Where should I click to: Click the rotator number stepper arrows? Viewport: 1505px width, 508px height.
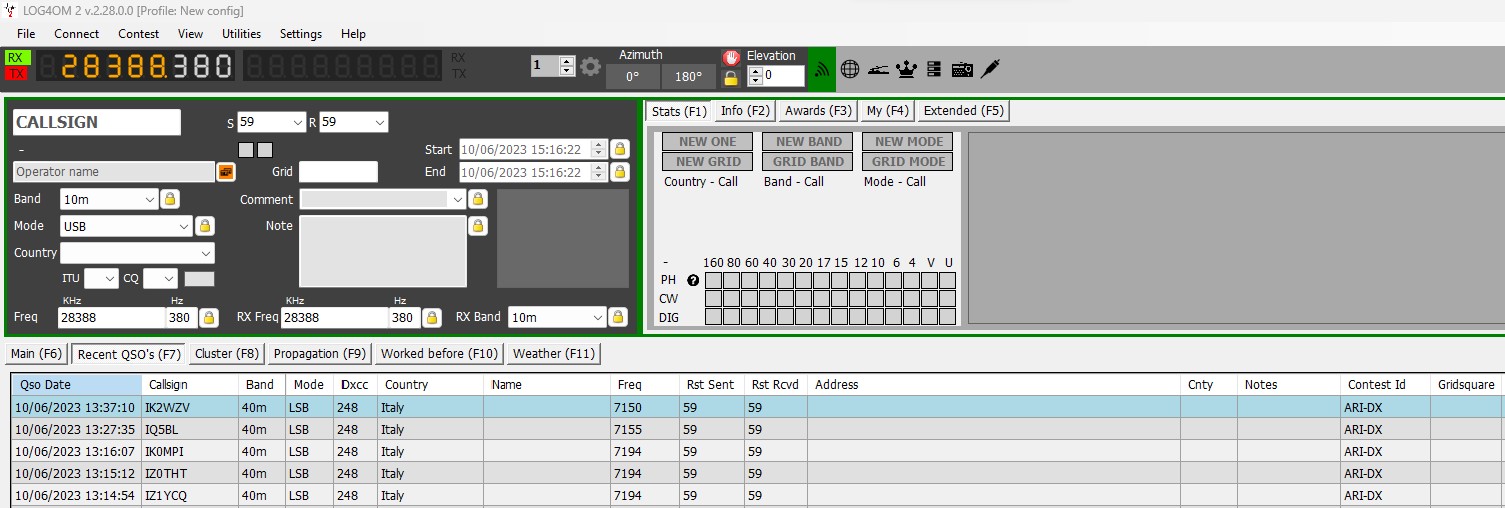(x=567, y=66)
